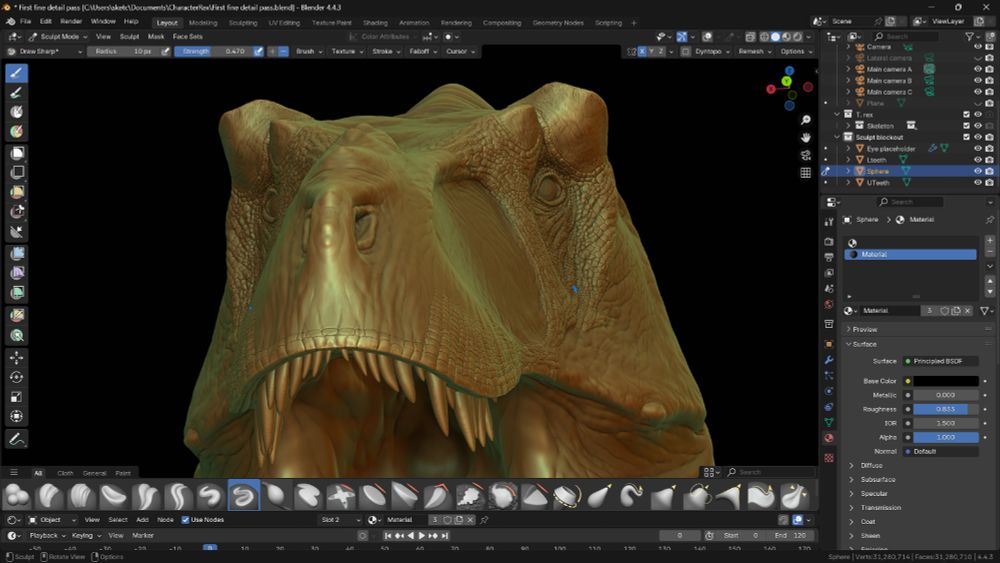Toggle X axis symmetry button
The image size is (1000, 563).
642,51
